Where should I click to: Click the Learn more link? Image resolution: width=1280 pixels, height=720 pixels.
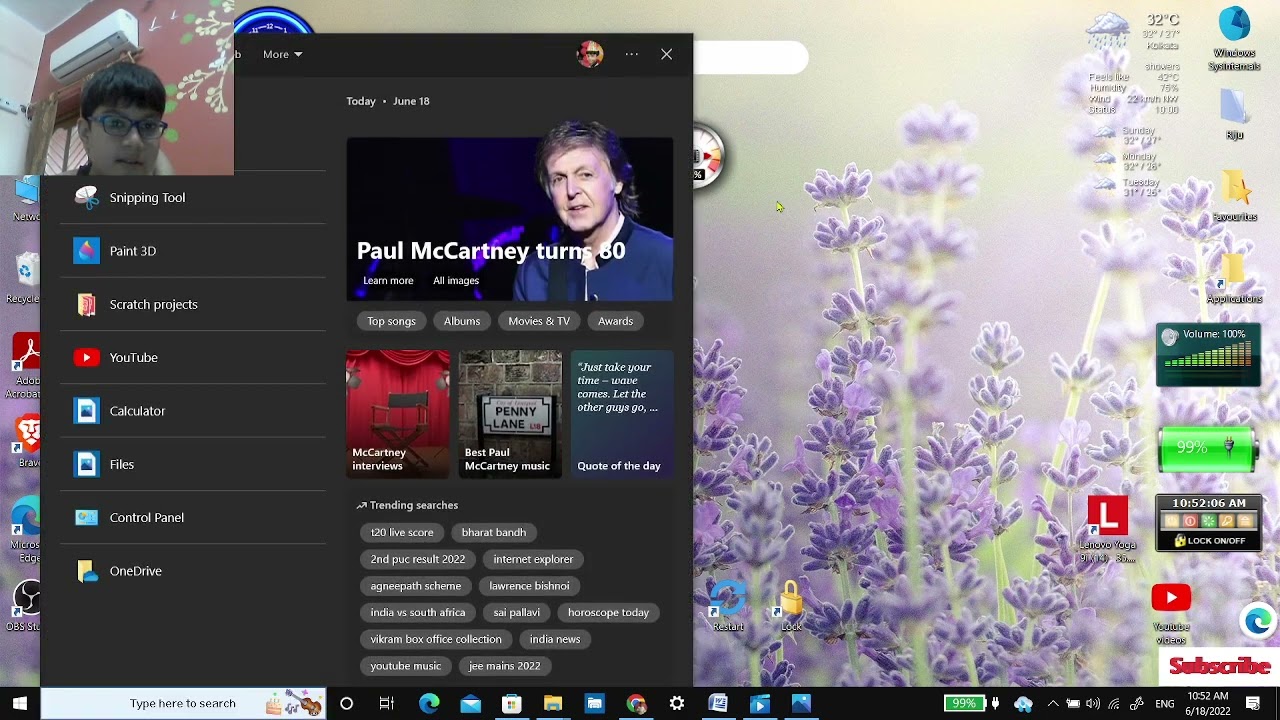pos(388,281)
